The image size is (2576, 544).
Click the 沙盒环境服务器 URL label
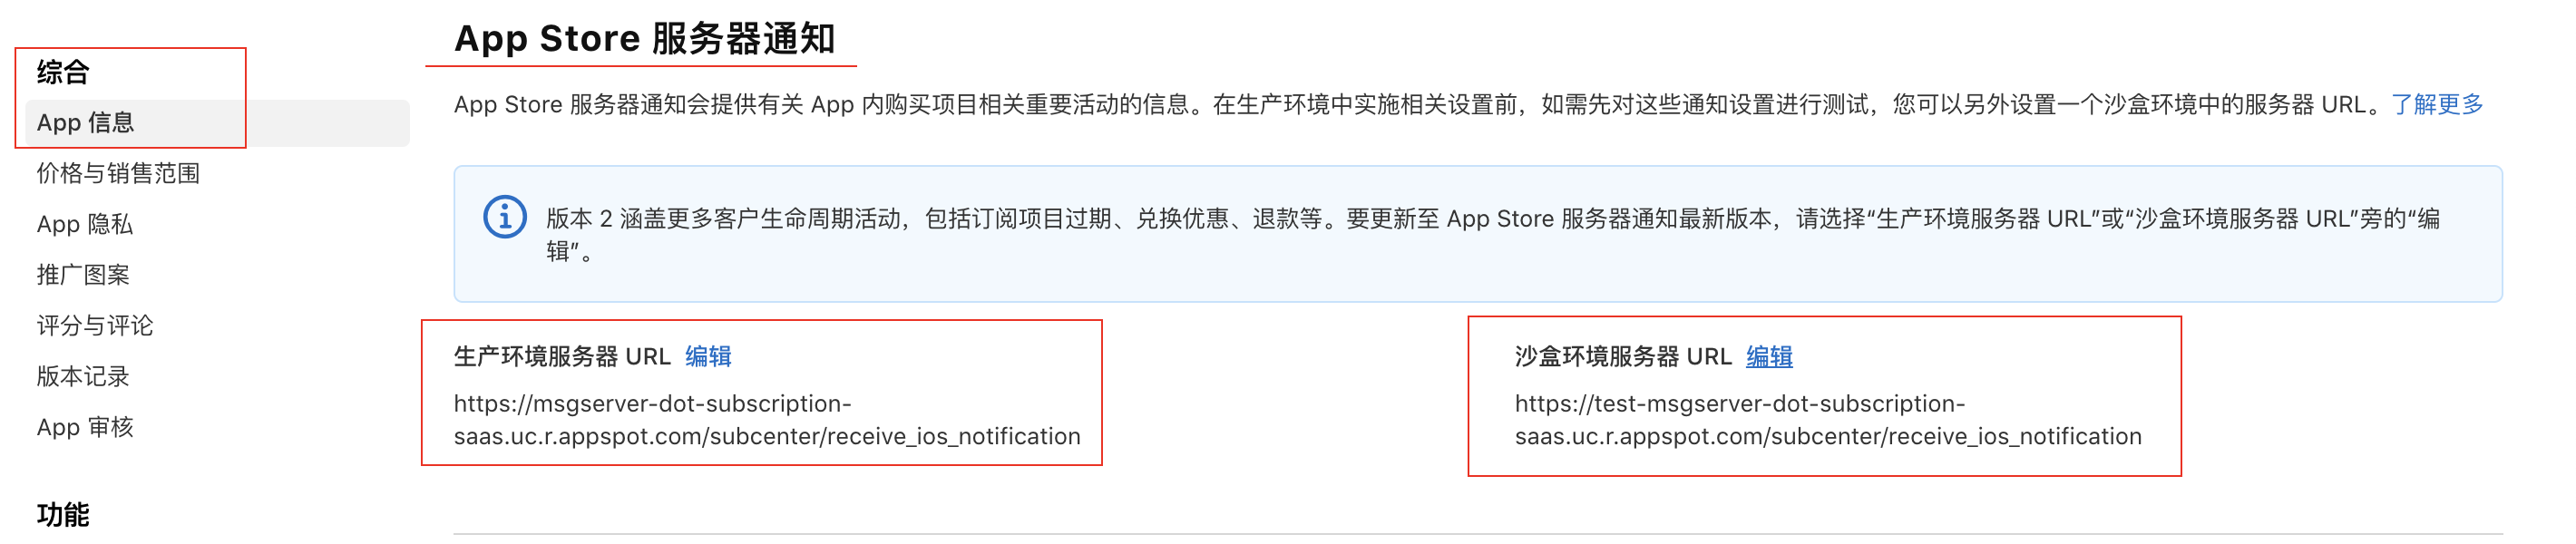coord(1622,357)
